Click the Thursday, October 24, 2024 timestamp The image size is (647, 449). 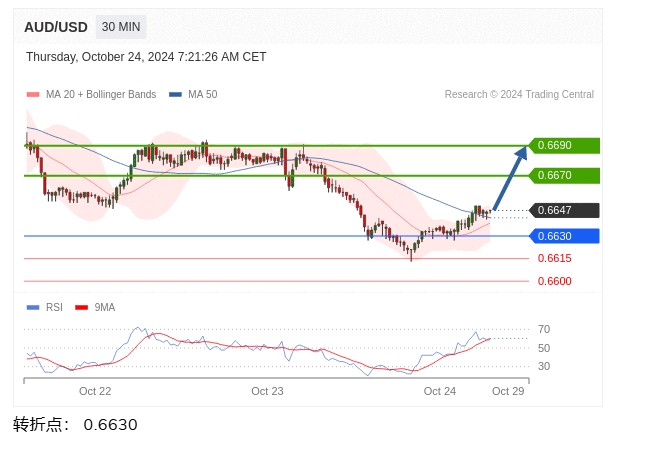(146, 57)
